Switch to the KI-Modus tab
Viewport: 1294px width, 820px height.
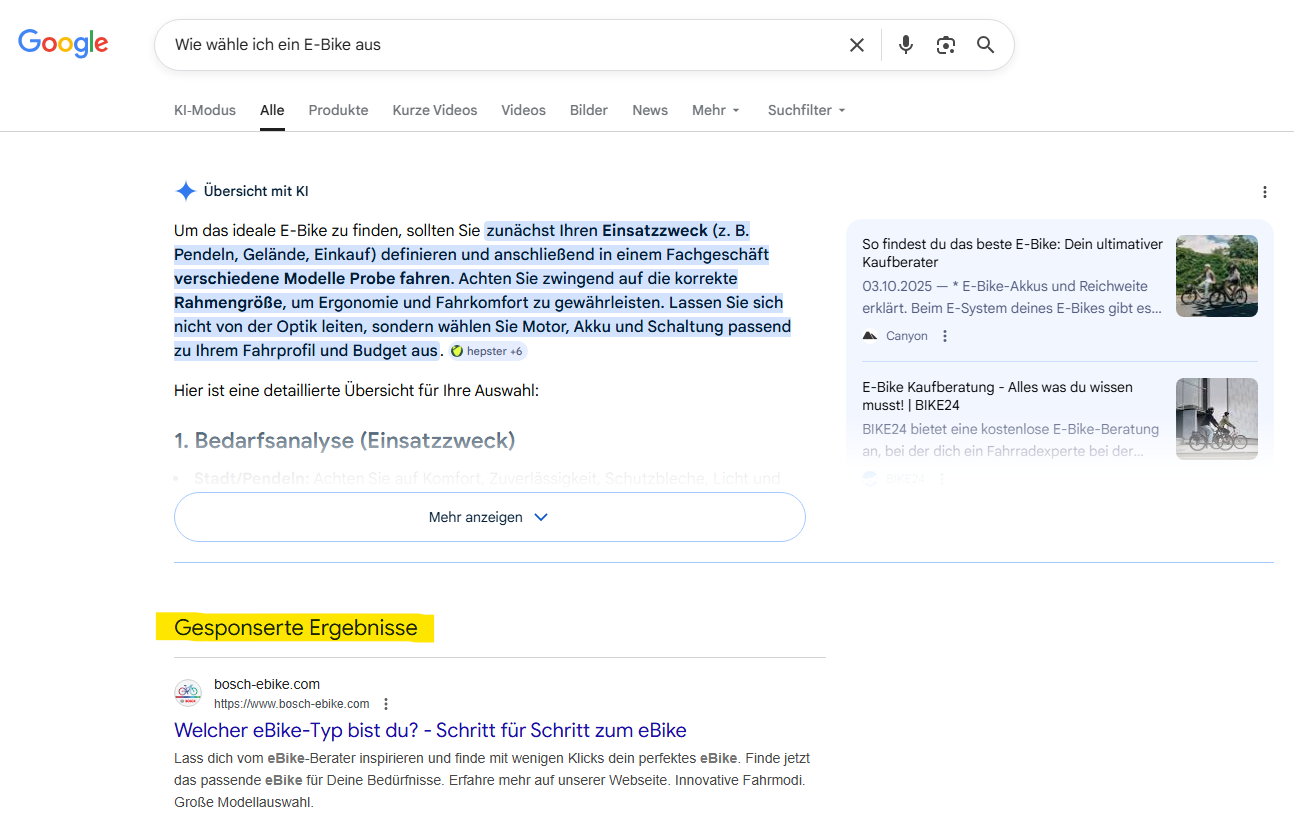coord(205,110)
